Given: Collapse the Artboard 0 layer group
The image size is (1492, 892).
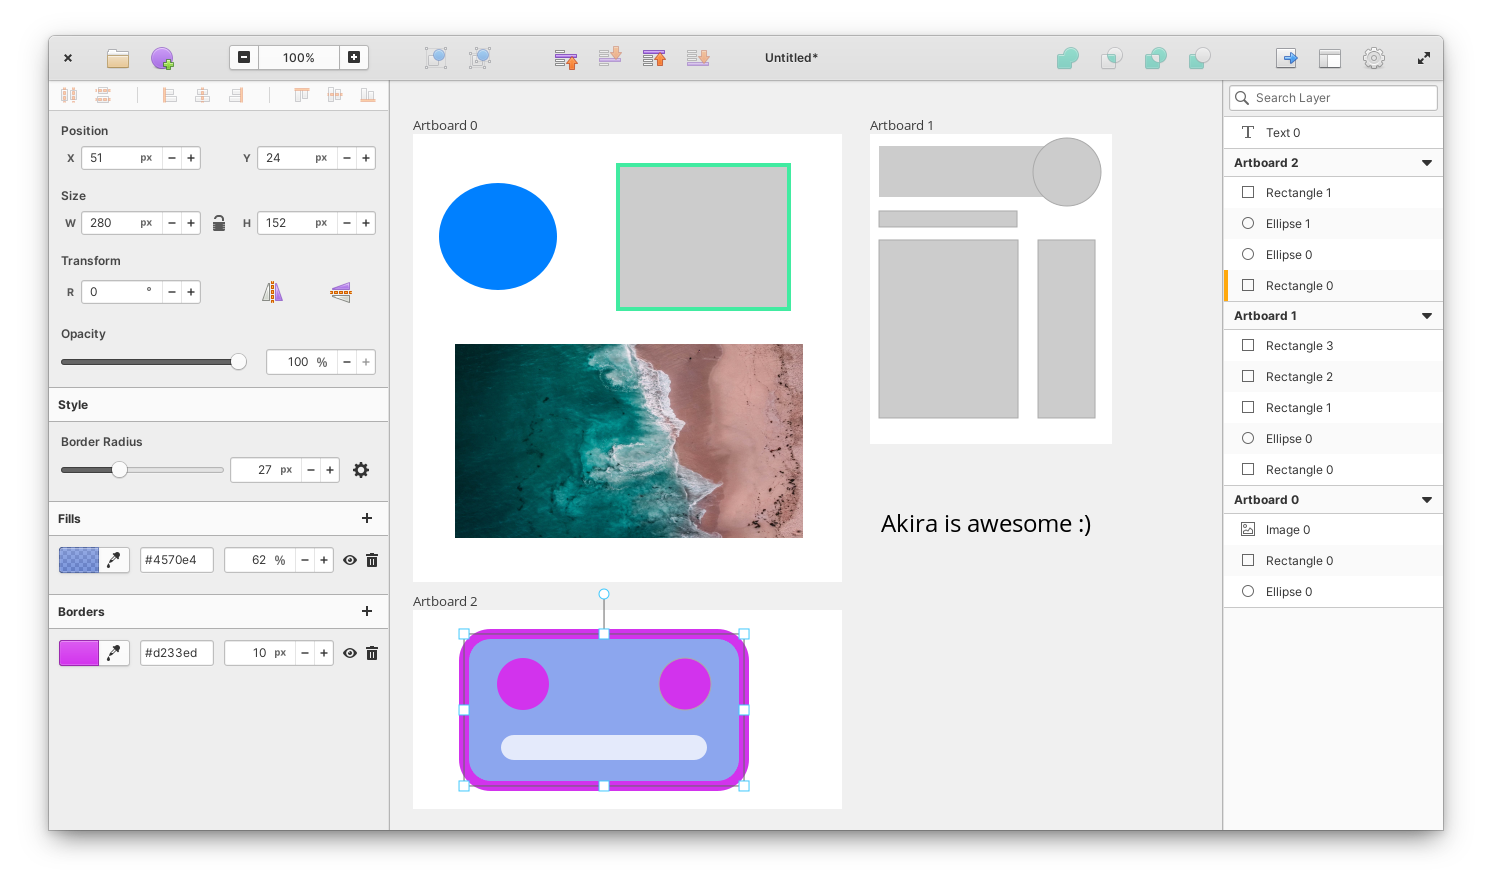Looking at the screenshot, I should pos(1426,500).
